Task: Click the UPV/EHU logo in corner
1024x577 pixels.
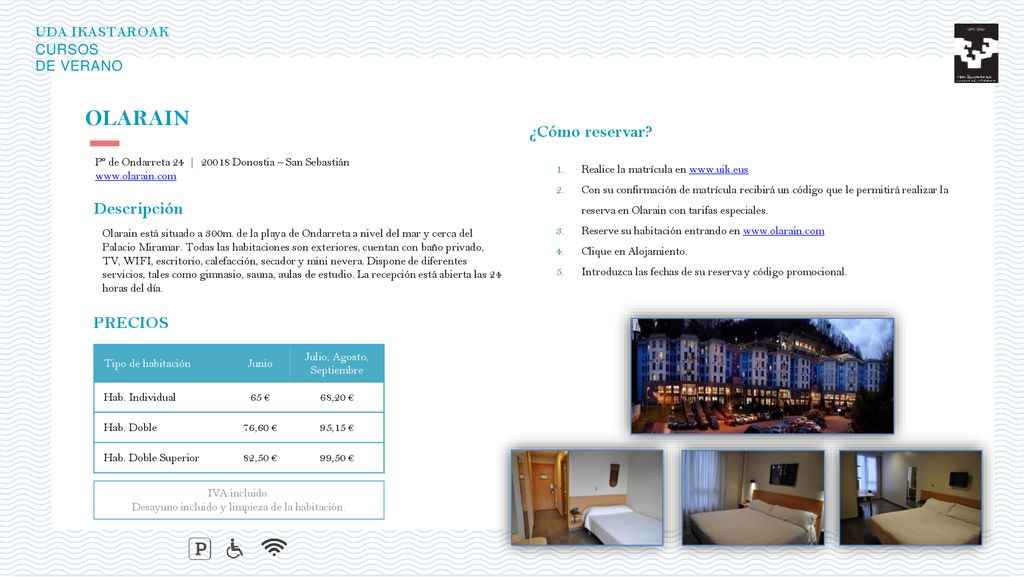Action: point(976,53)
